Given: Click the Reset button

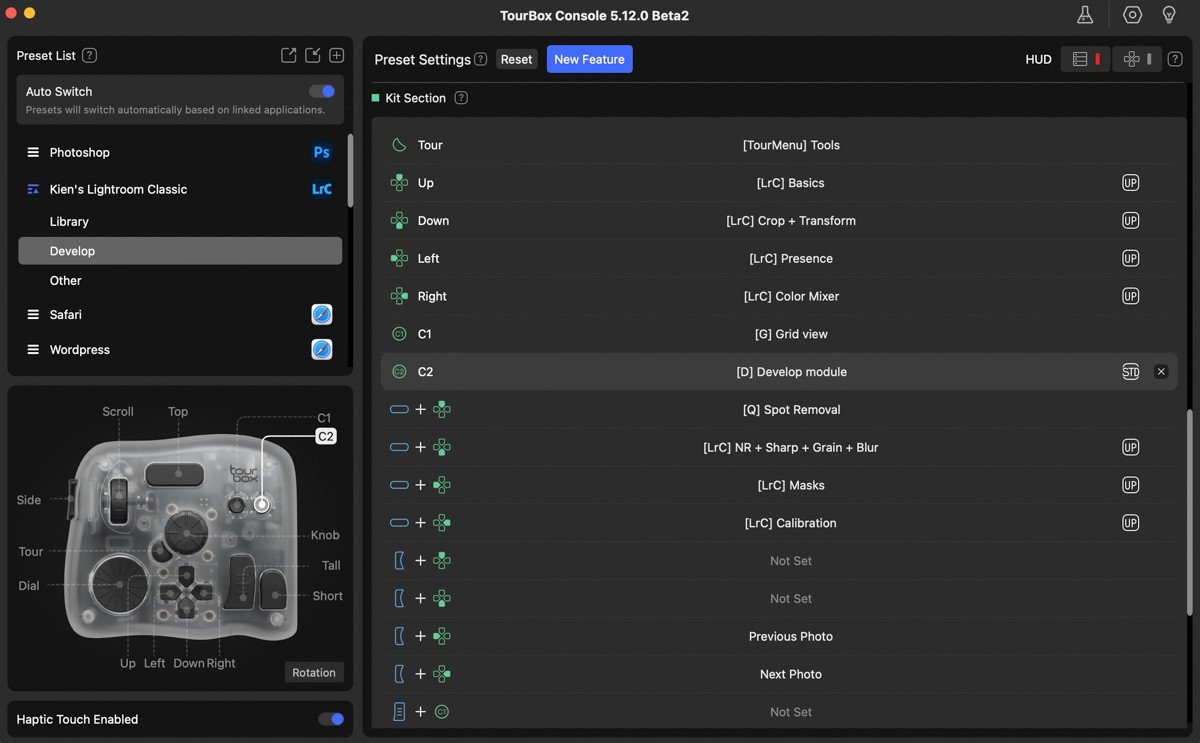Looking at the screenshot, I should pos(516,59).
